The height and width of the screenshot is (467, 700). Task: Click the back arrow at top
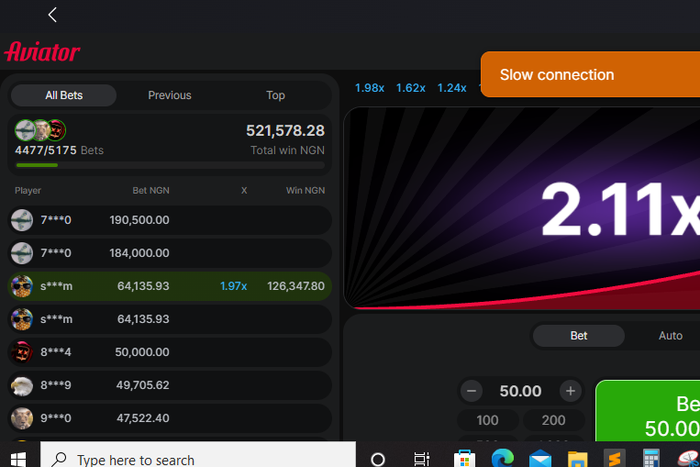click(x=52, y=15)
